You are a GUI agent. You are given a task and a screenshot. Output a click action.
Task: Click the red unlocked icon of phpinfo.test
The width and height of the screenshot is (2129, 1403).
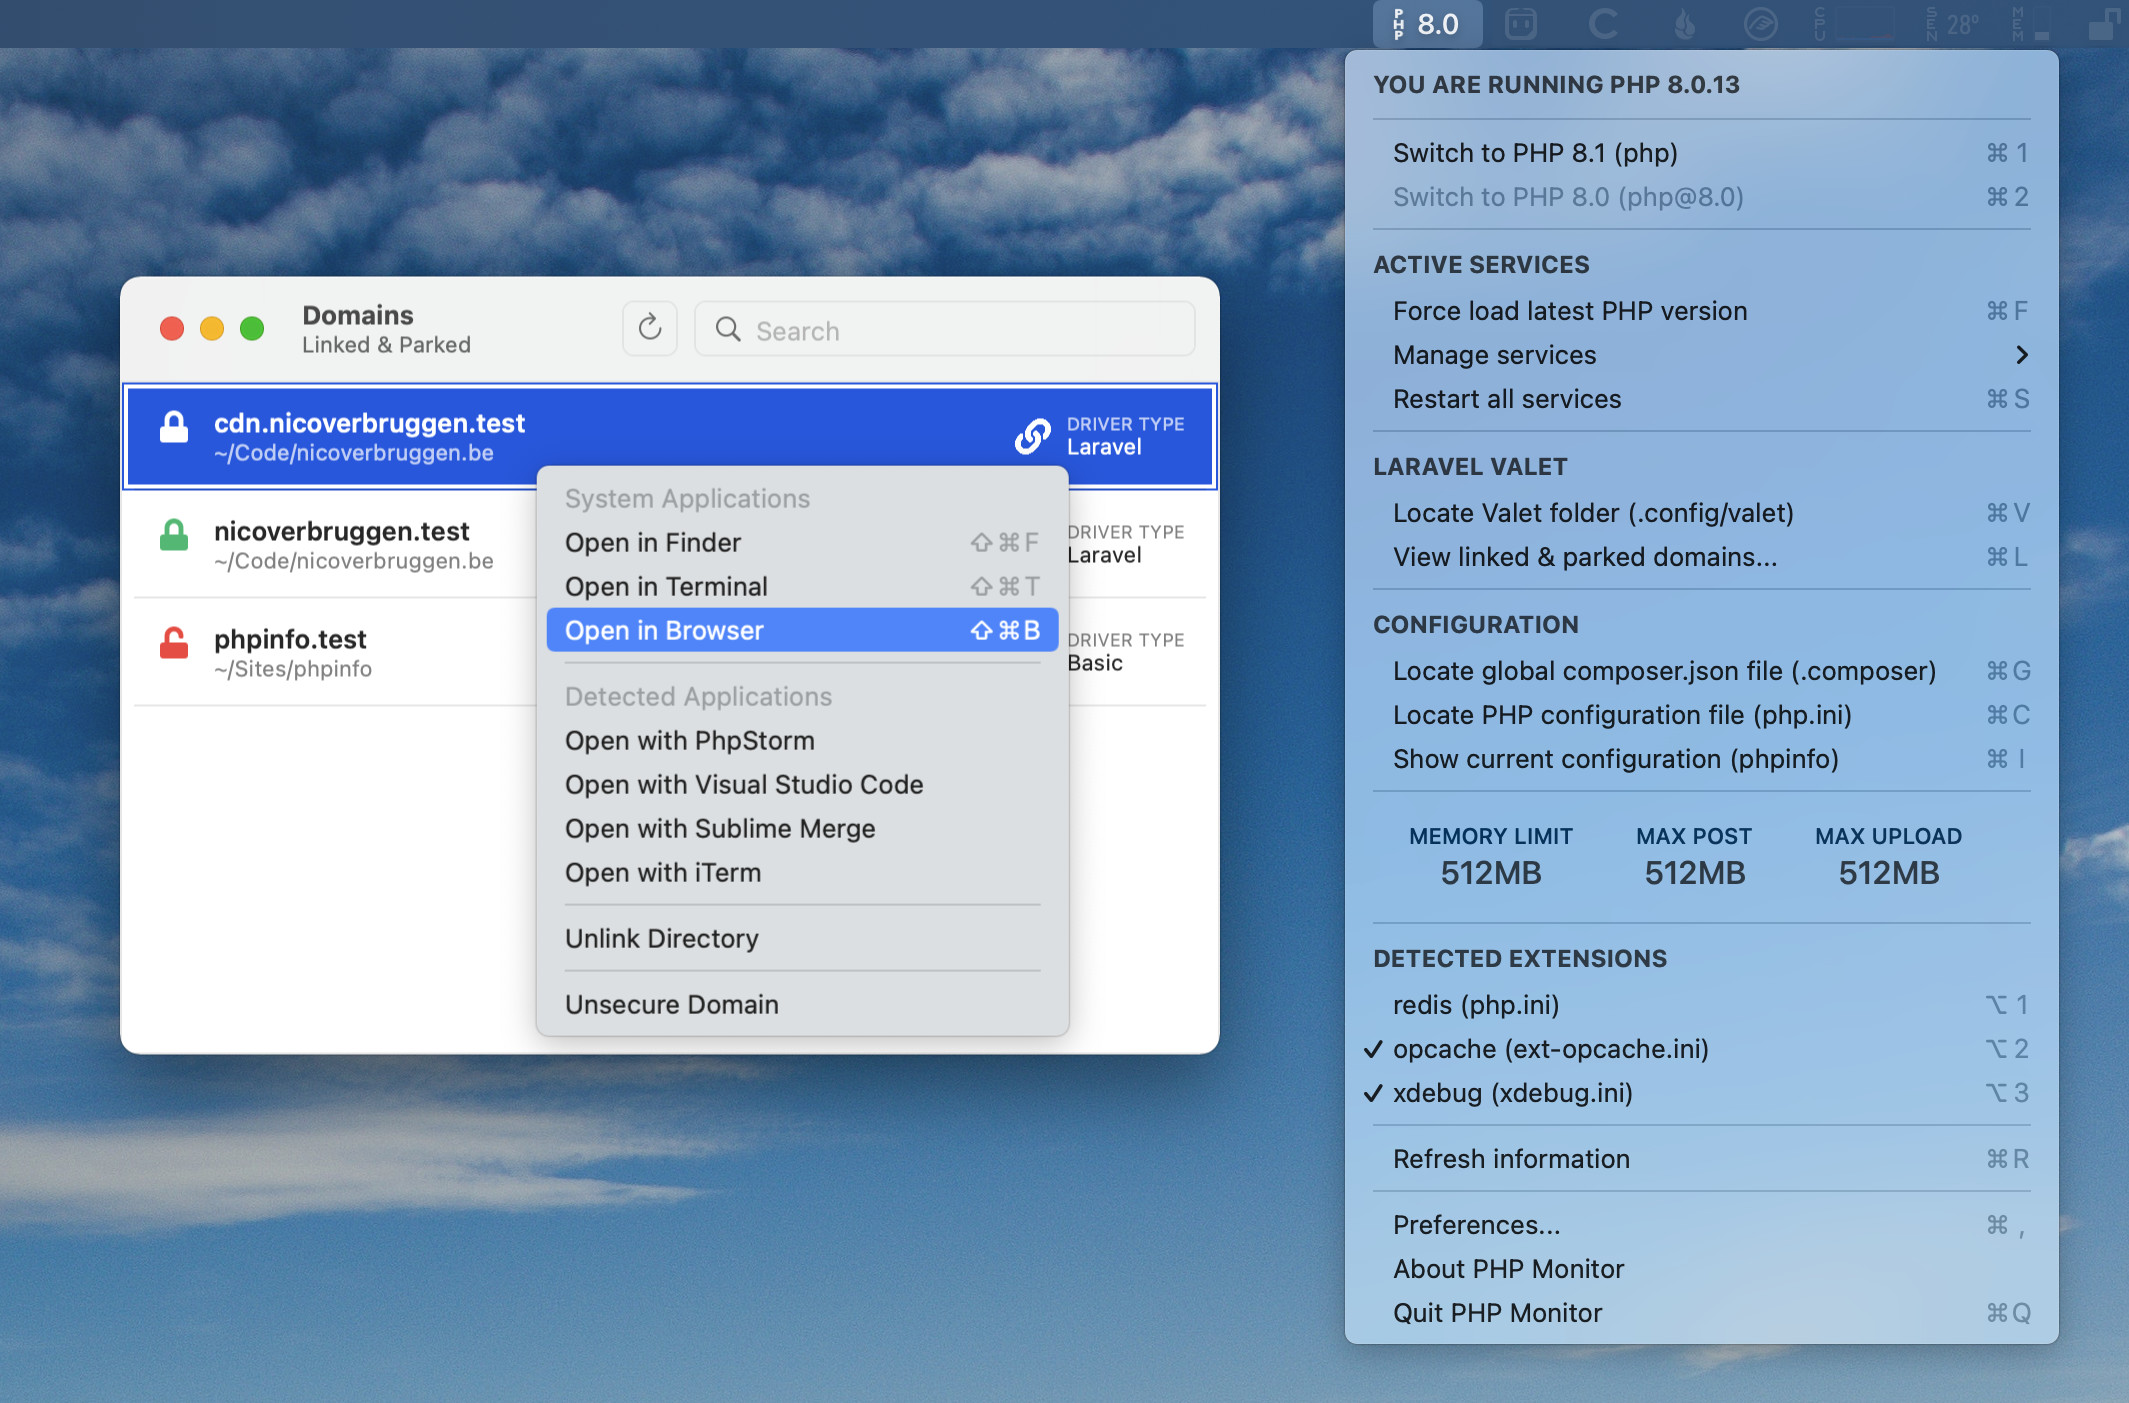[174, 643]
